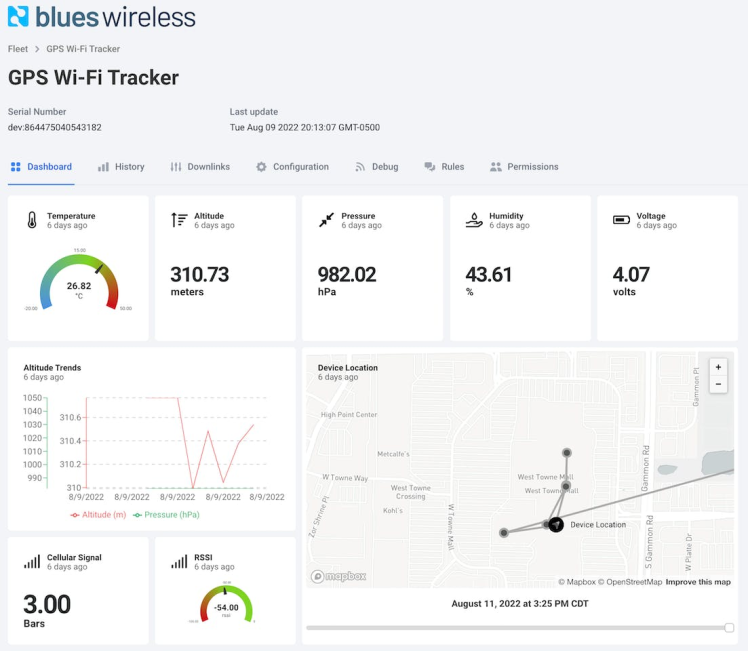Click the RSSI signal bars icon
This screenshot has width=748, height=651.
(x=179, y=562)
